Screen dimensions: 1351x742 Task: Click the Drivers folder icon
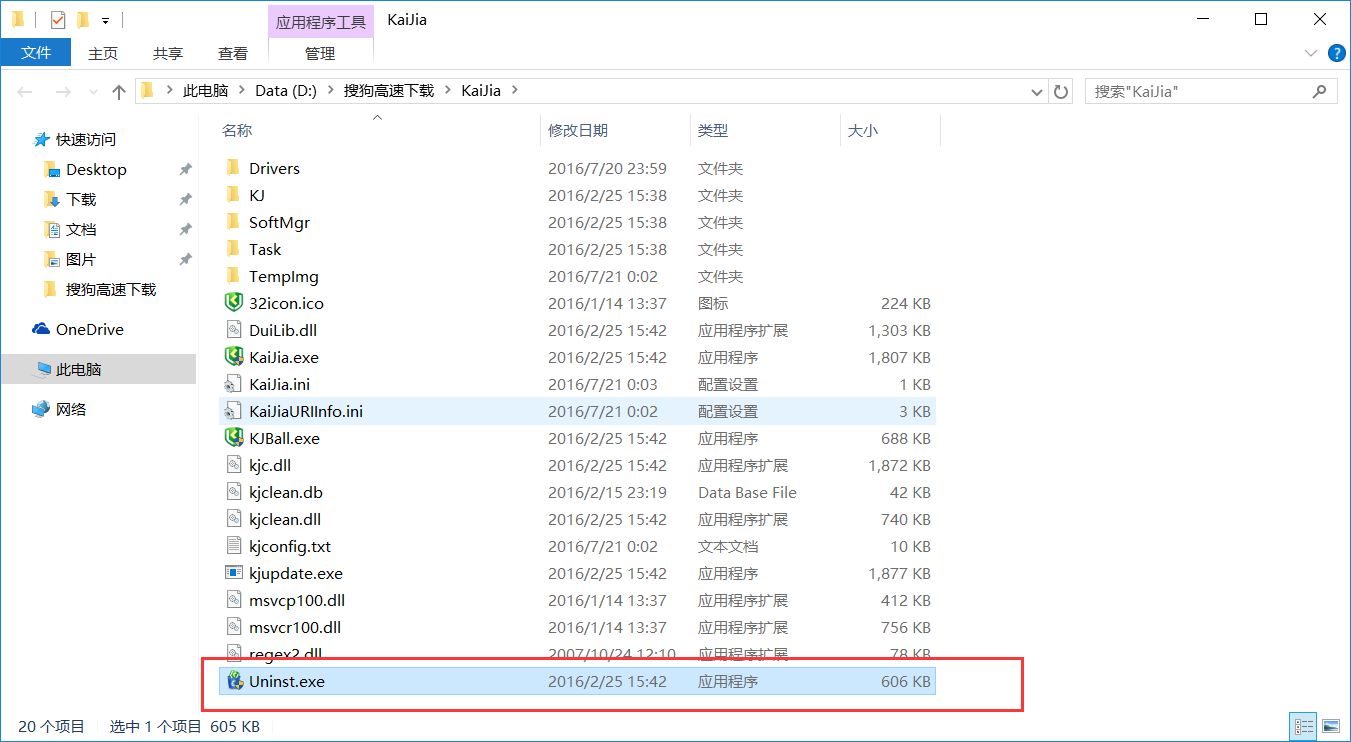click(x=233, y=168)
